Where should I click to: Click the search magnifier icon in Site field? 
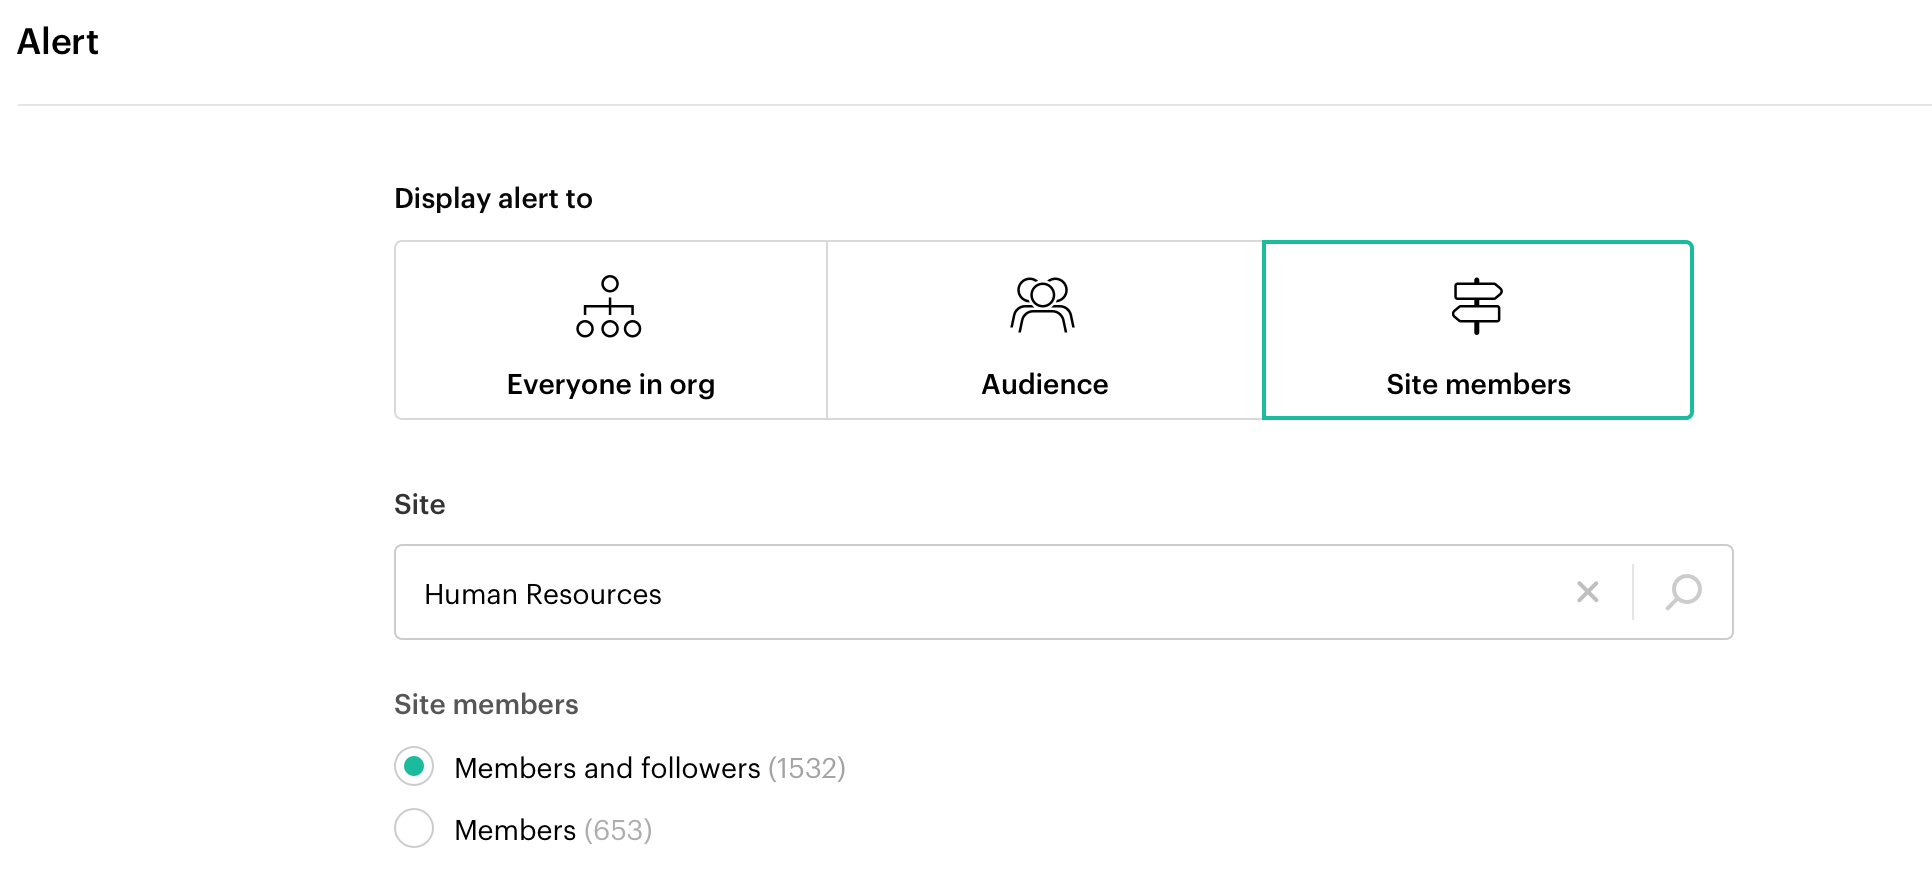[x=1683, y=592]
